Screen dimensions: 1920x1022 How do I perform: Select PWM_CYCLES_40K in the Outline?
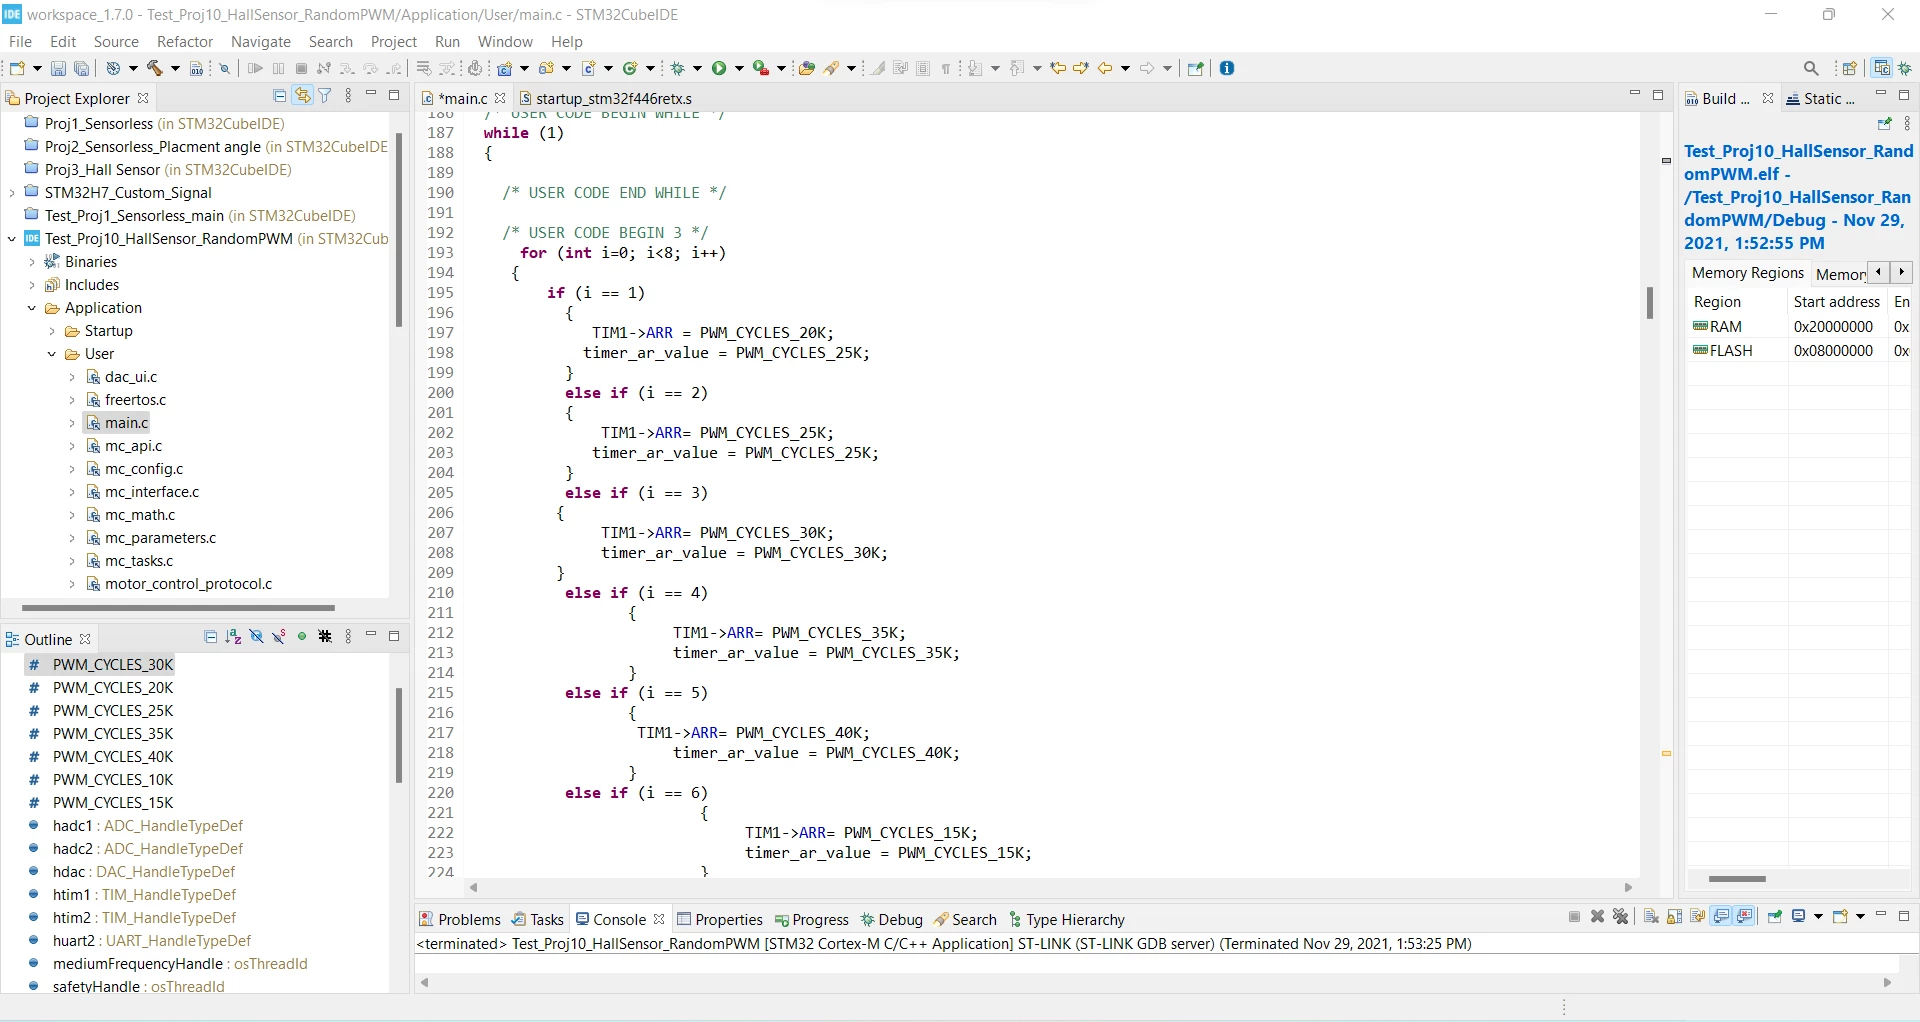click(x=113, y=757)
